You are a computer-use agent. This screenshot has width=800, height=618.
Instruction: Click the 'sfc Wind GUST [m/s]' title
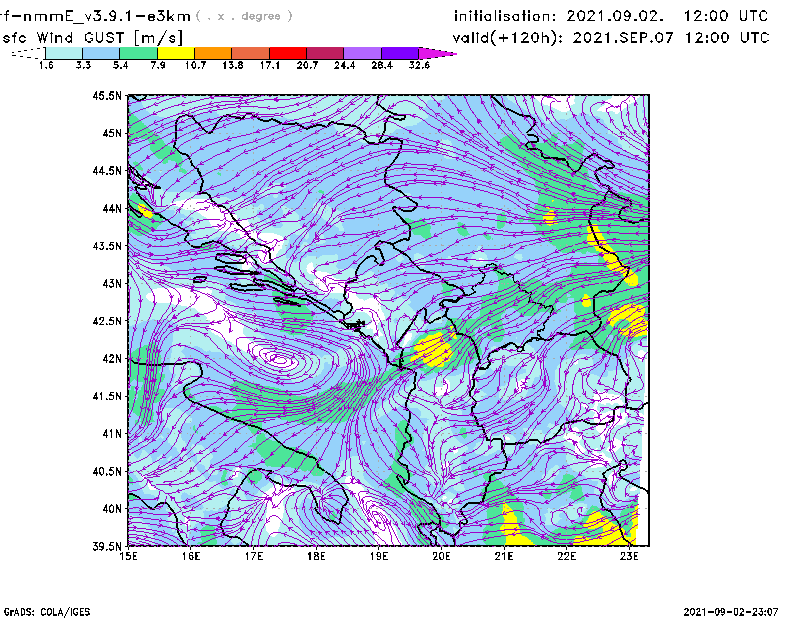[x=92, y=38]
